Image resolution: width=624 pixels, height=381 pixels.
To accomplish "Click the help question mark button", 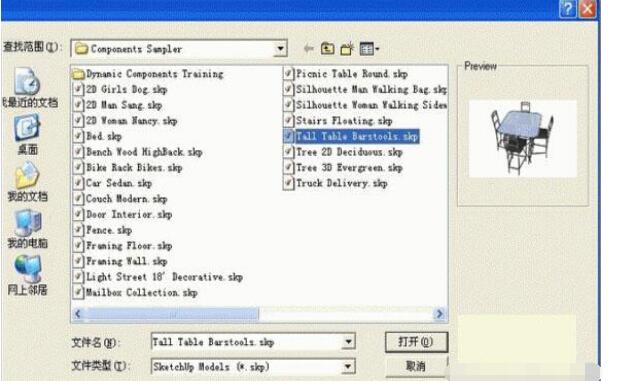I will coord(567,9).
